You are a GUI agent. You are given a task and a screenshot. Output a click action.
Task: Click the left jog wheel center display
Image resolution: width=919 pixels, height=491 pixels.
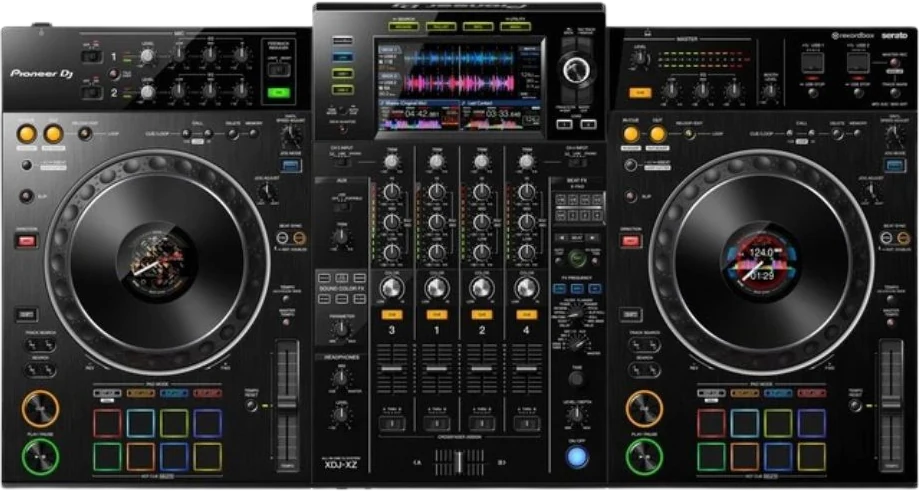pyautogui.click(x=156, y=262)
